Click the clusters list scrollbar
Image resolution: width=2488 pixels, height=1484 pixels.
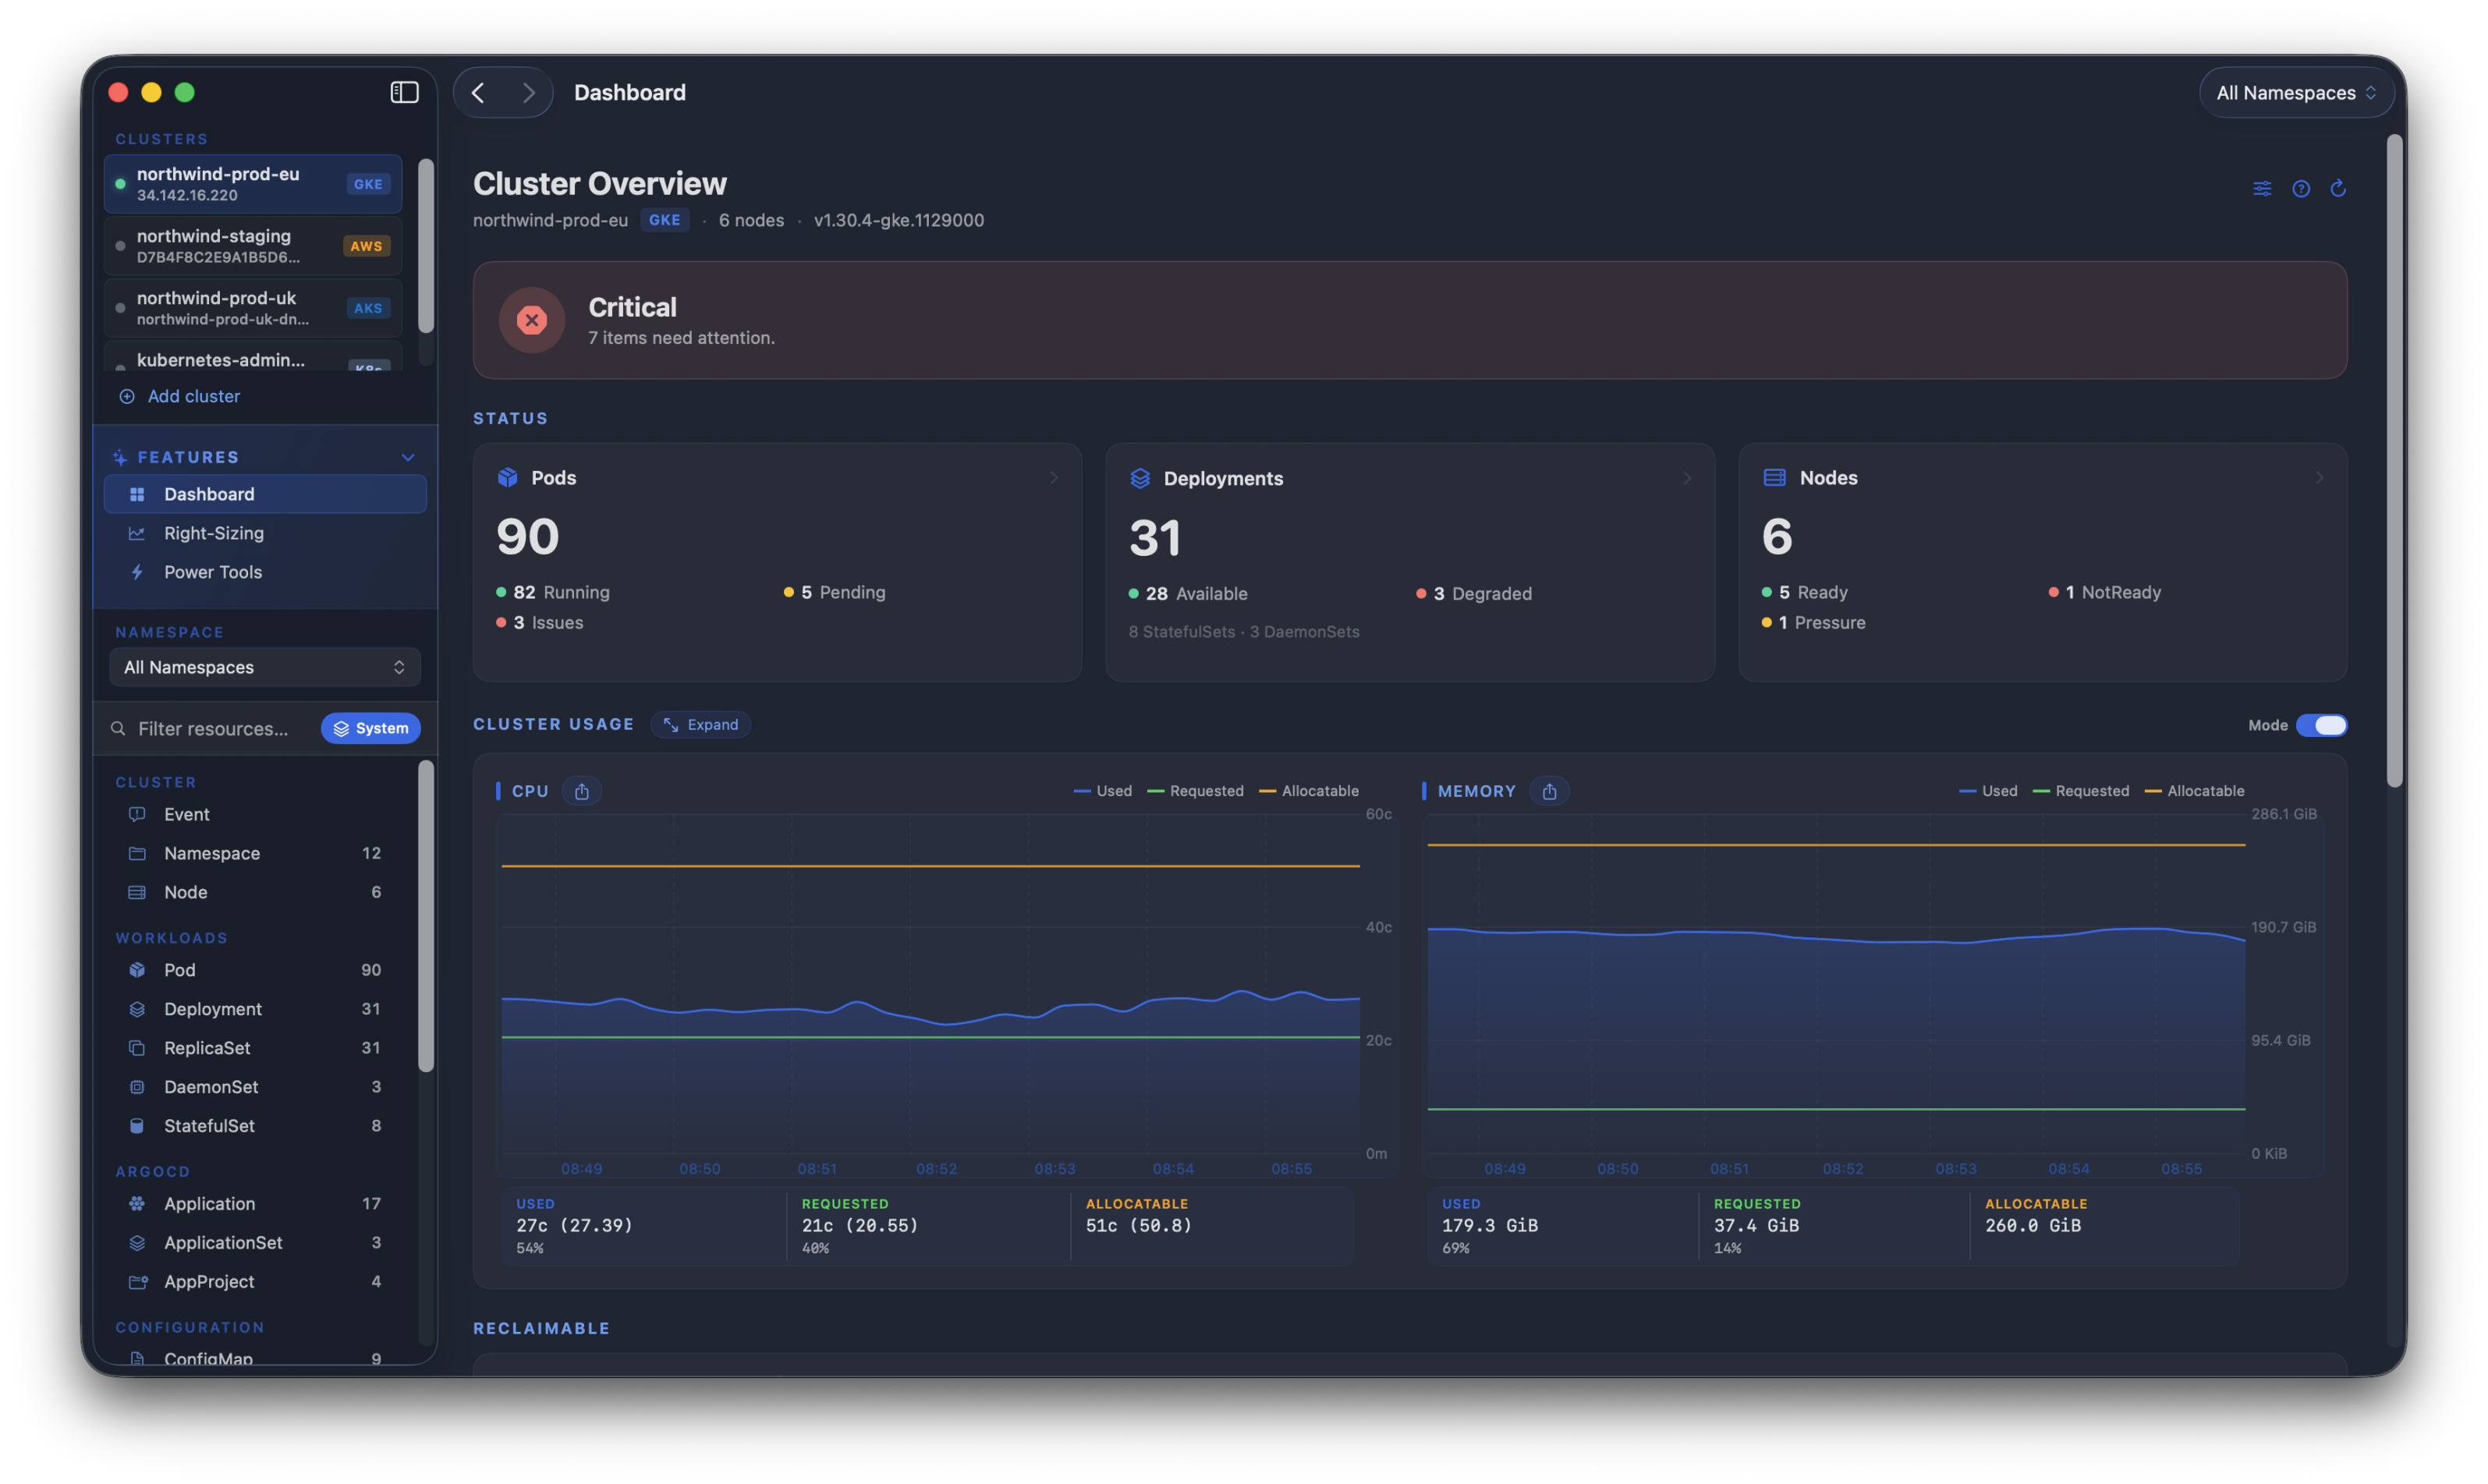[x=426, y=246]
